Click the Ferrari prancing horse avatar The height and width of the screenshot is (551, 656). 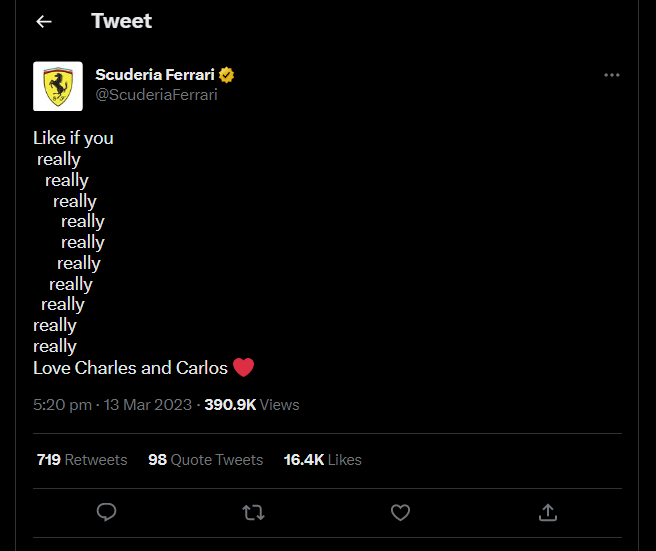58,86
